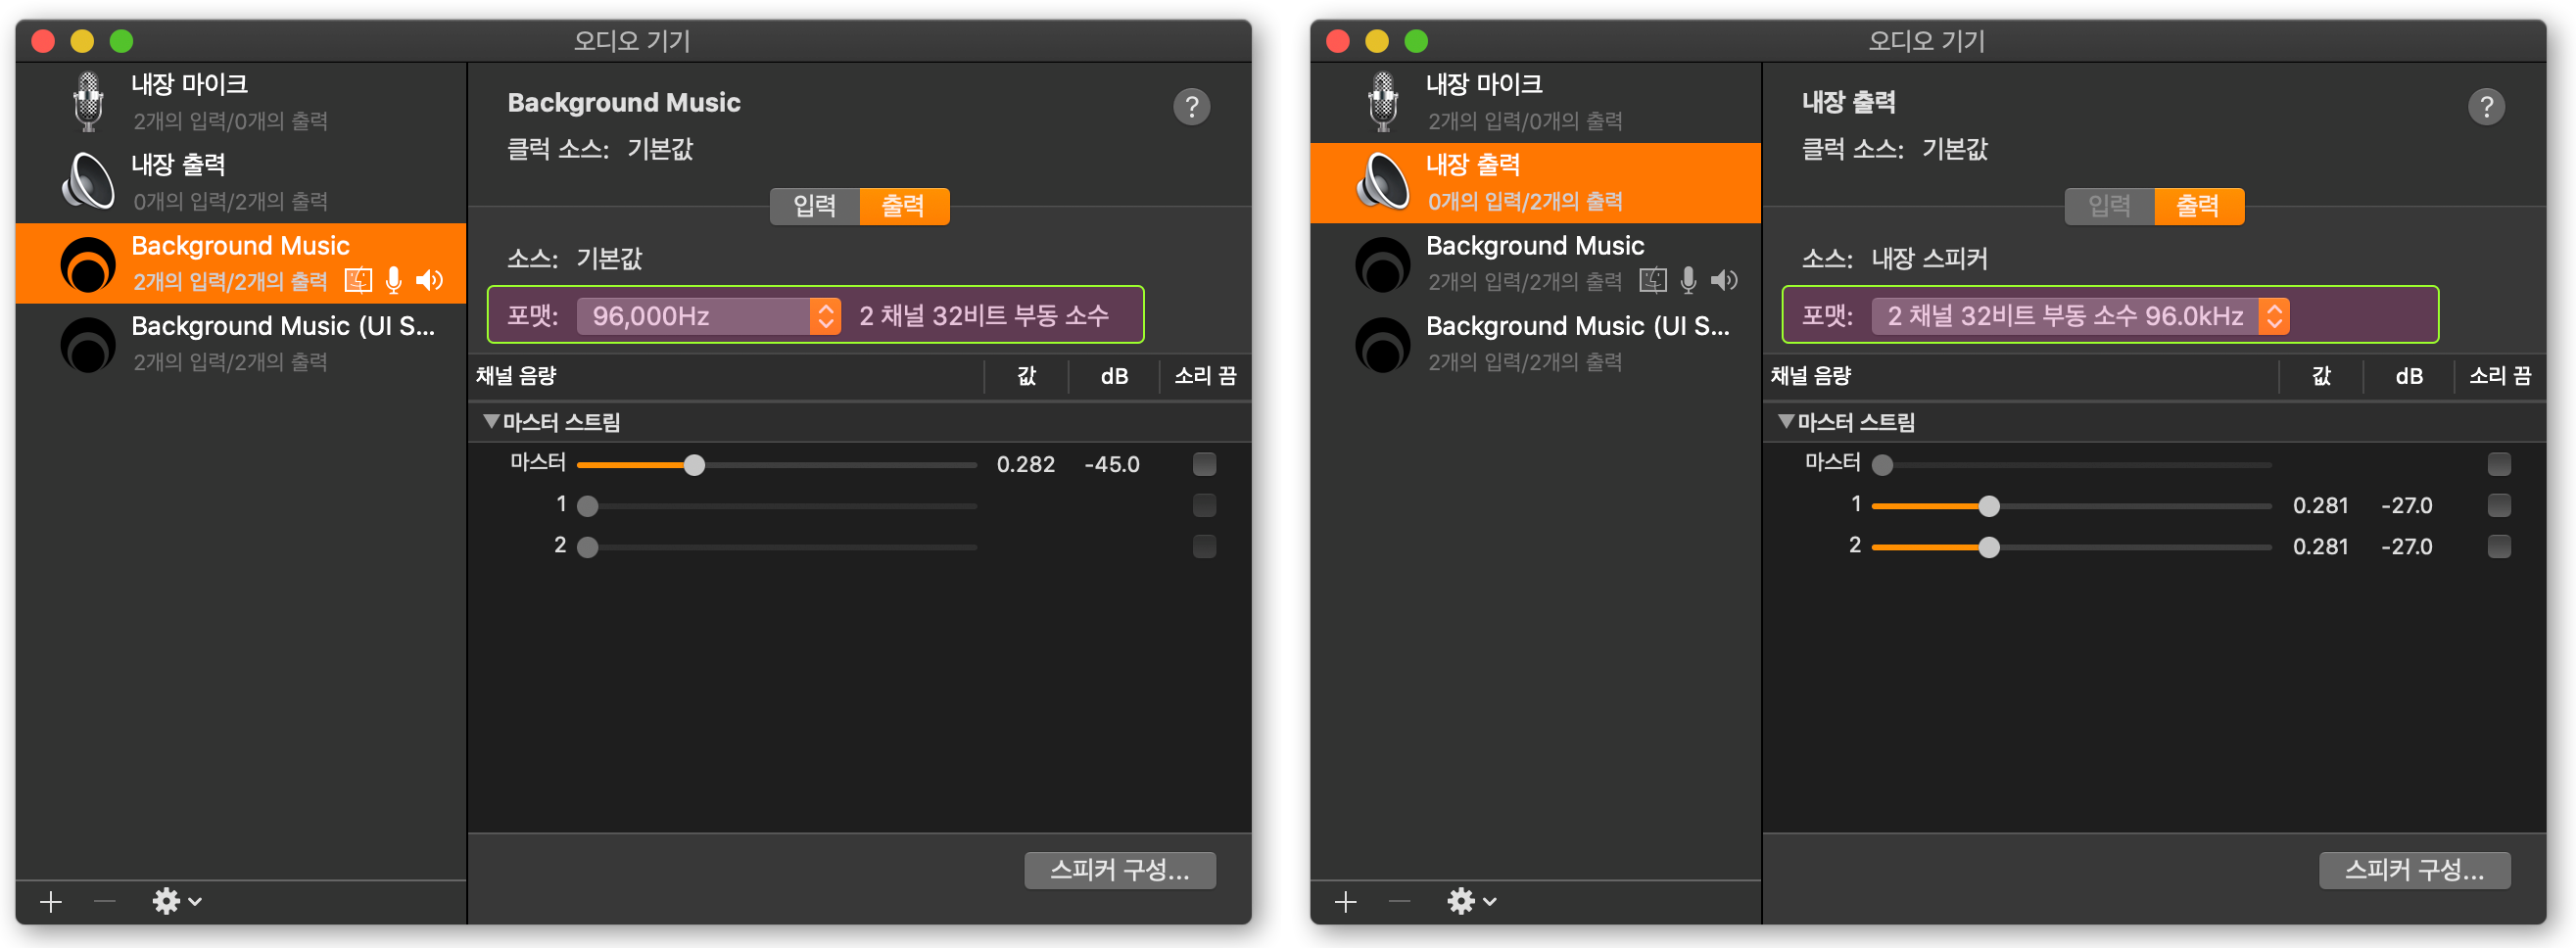Click the default output speaker badge in left window

coord(430,281)
